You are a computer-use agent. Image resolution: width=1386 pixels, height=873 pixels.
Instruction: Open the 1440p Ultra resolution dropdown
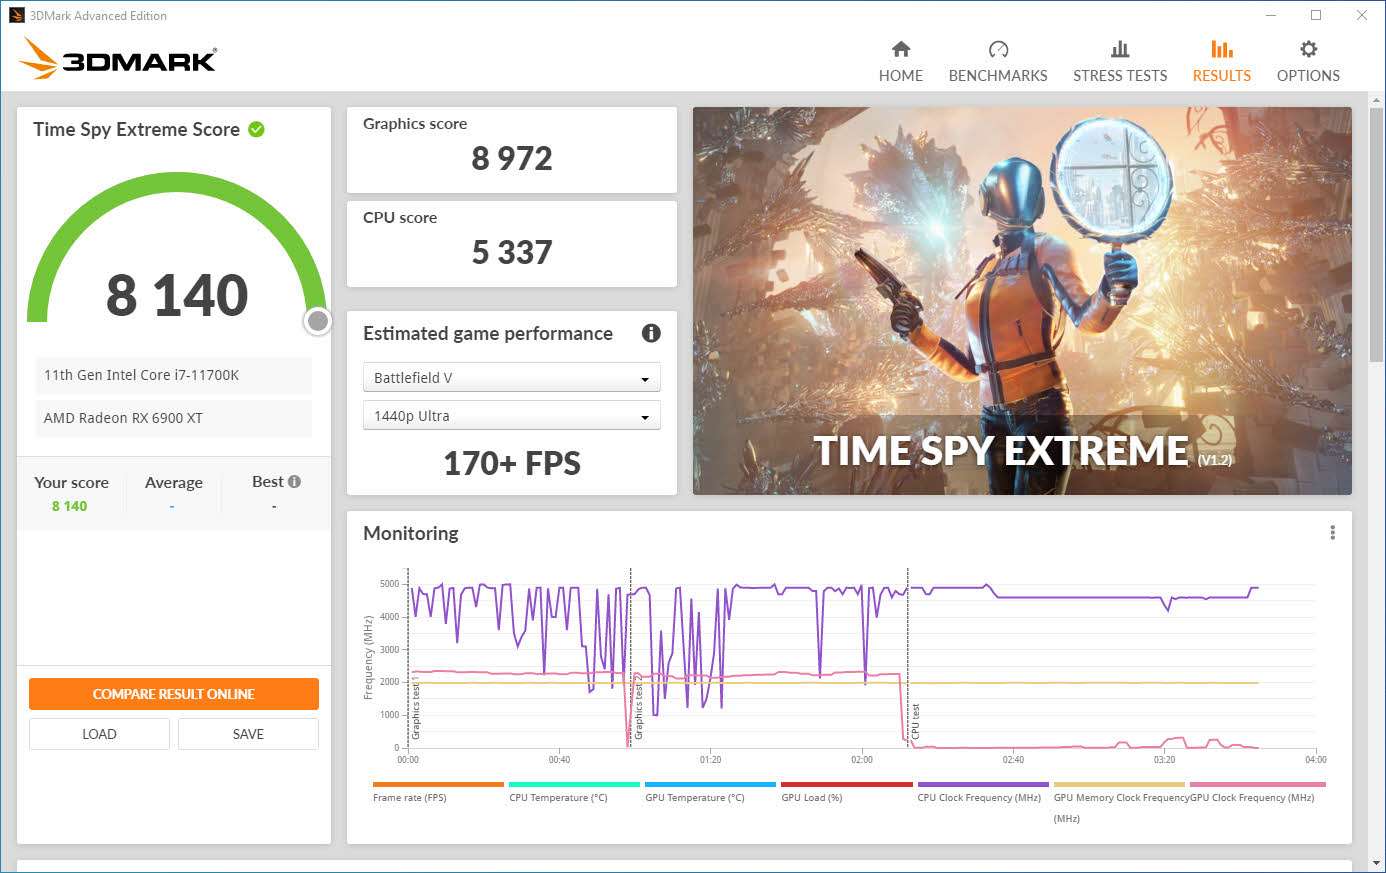(x=511, y=416)
